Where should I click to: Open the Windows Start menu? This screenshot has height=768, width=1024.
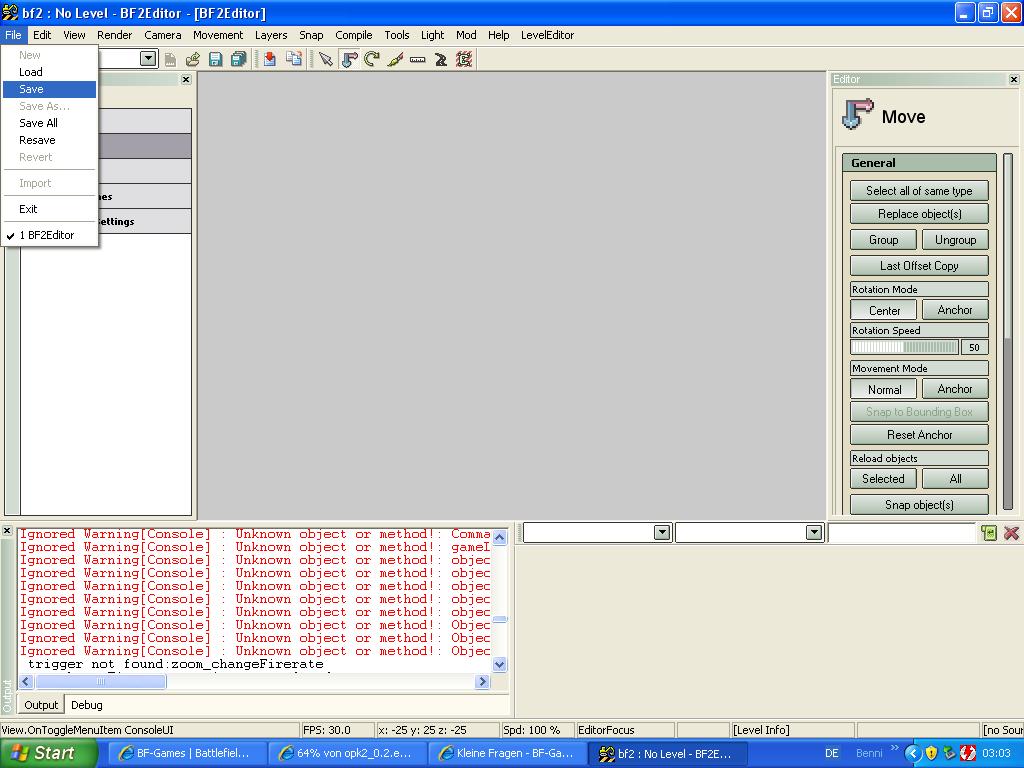point(49,753)
